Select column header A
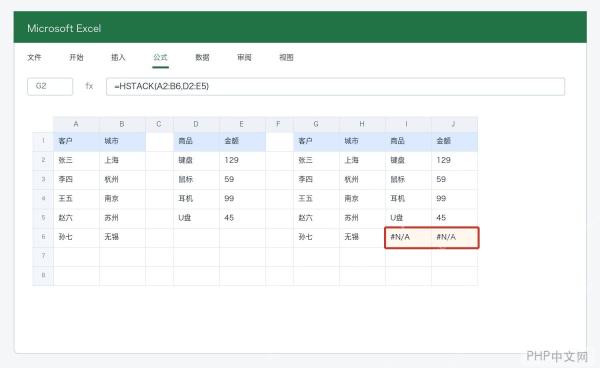Image resolution: width=600 pixels, height=368 pixels. click(x=76, y=124)
